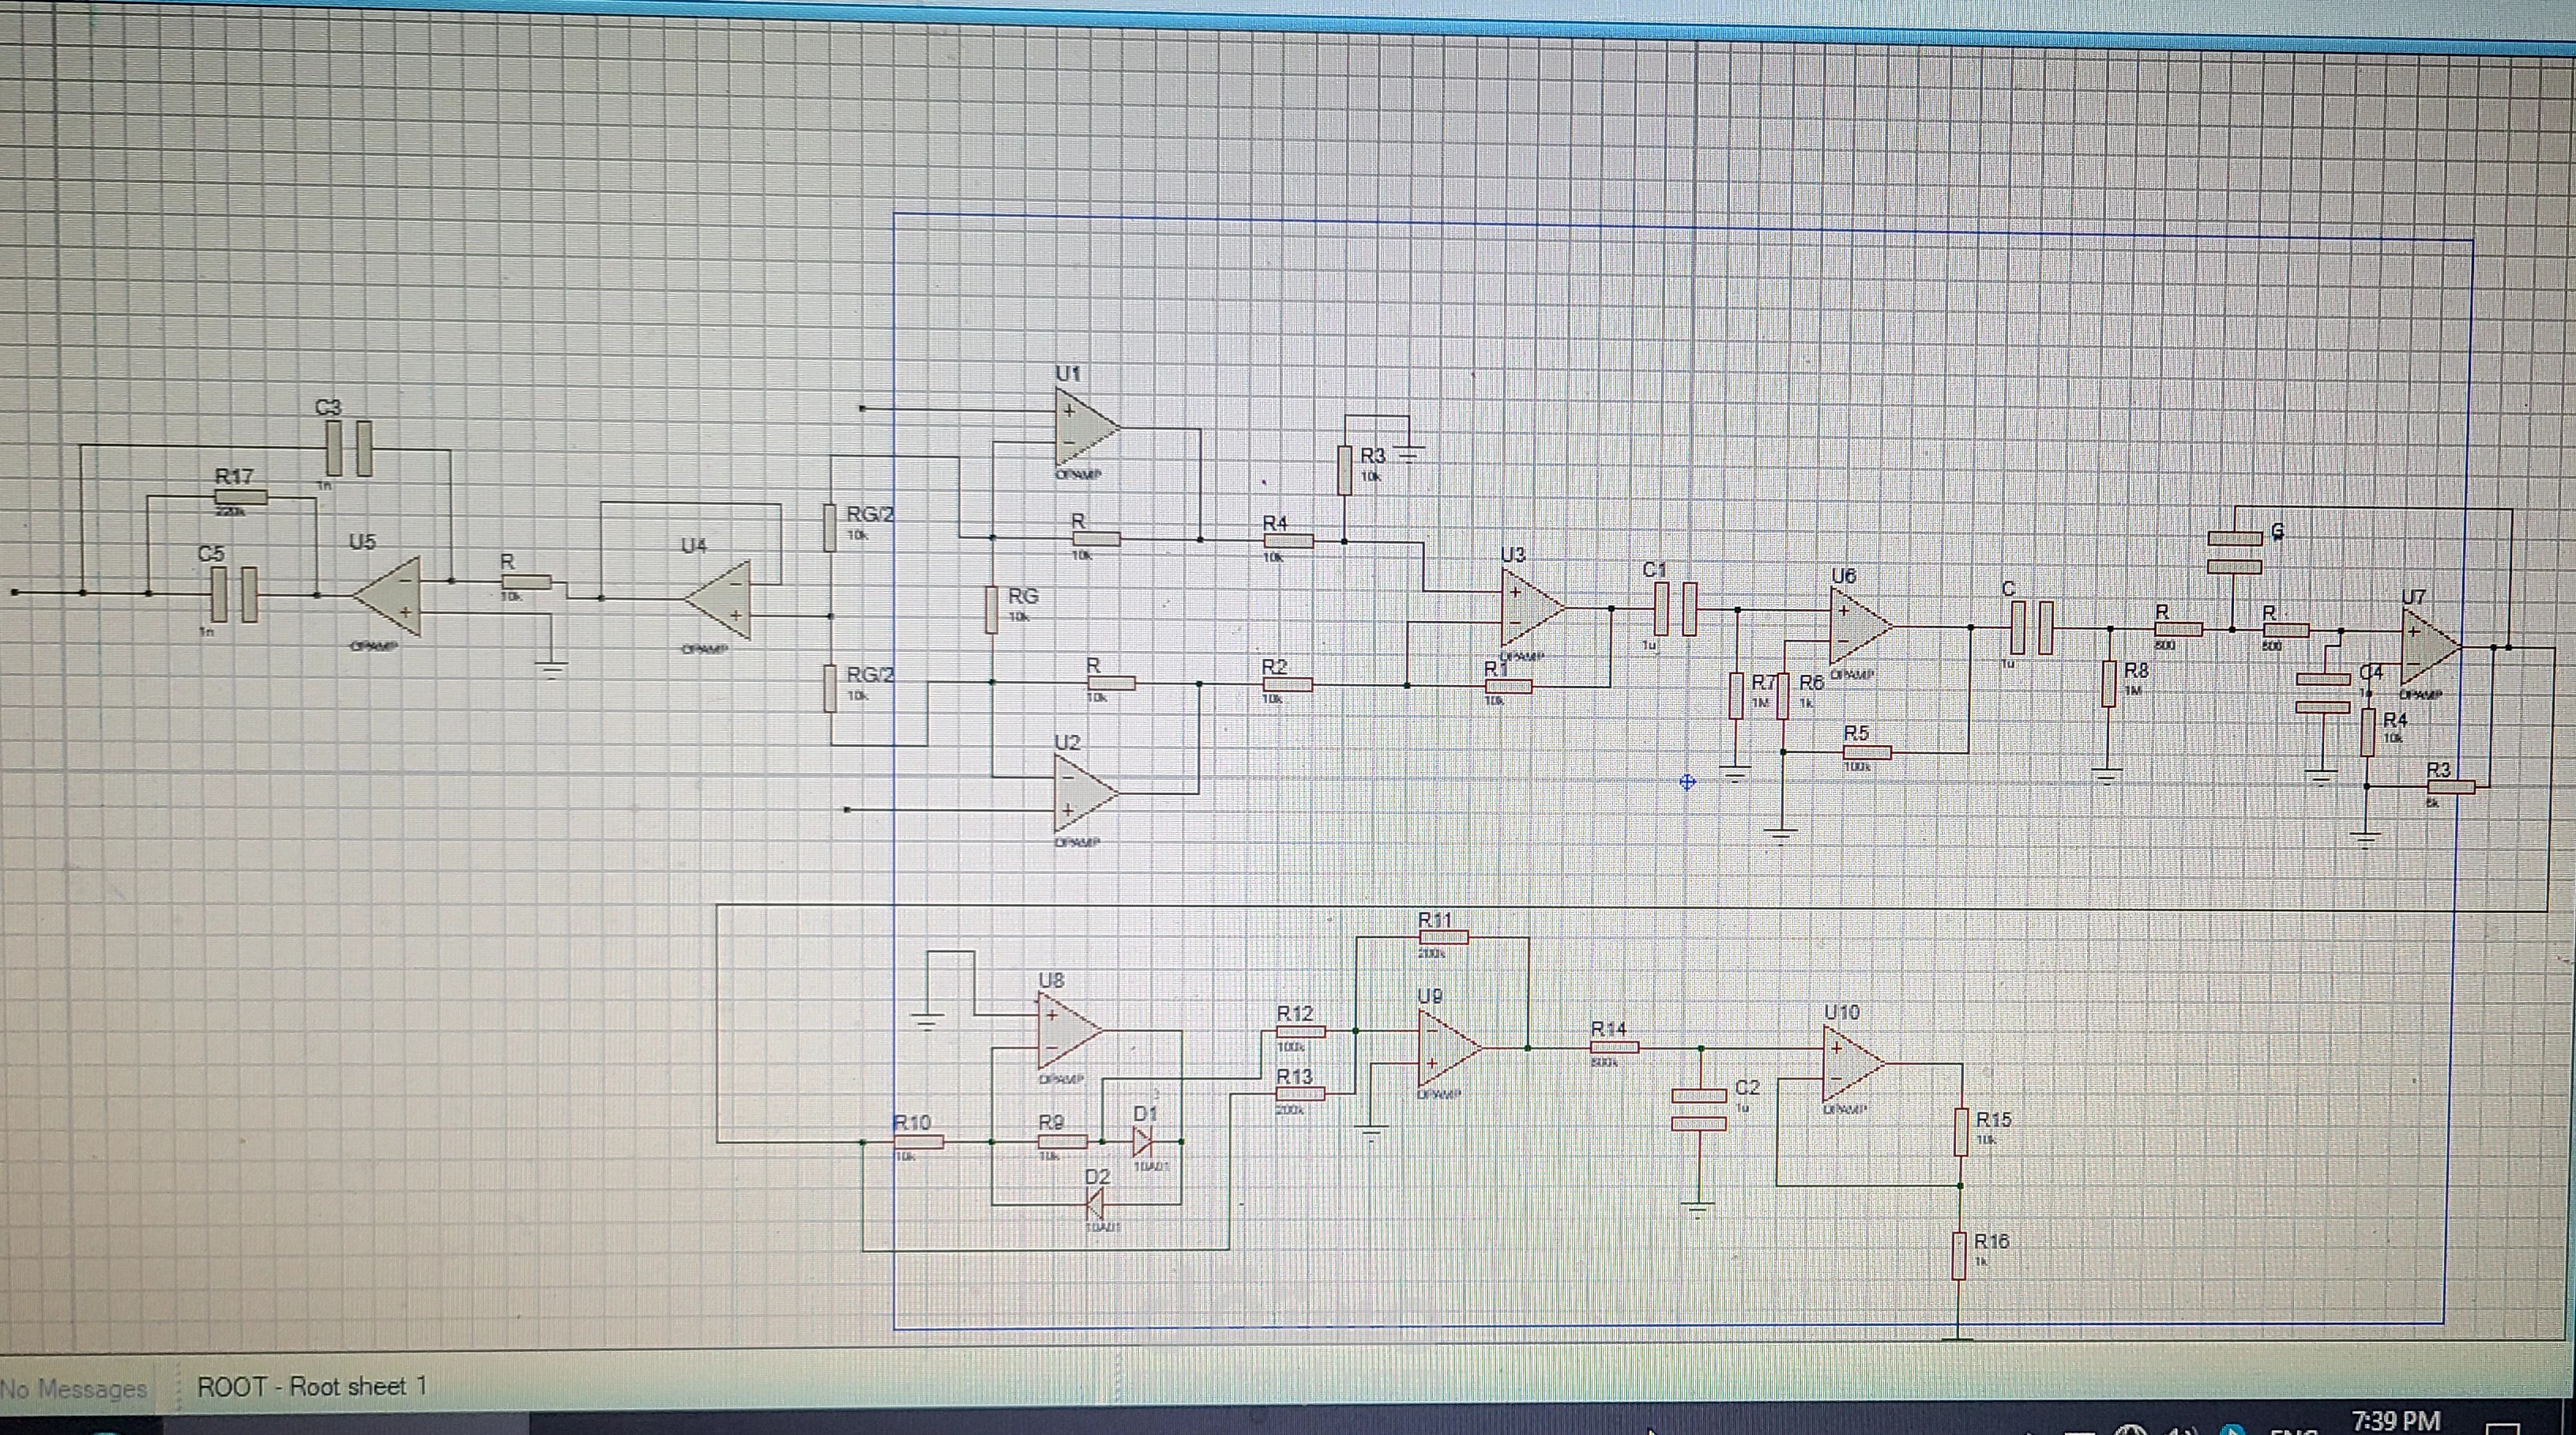Select op-amp U1 in the schematic
Screen dimensions: 2576x1435
[1086, 428]
